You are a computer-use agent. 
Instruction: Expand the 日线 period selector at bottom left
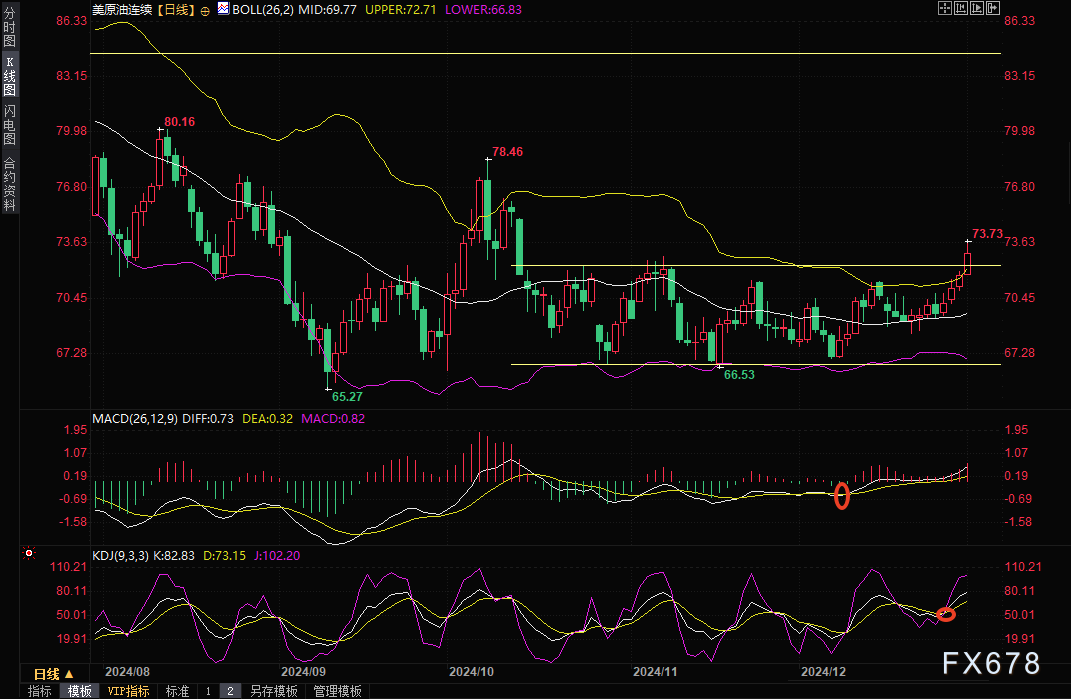[x=46, y=673]
